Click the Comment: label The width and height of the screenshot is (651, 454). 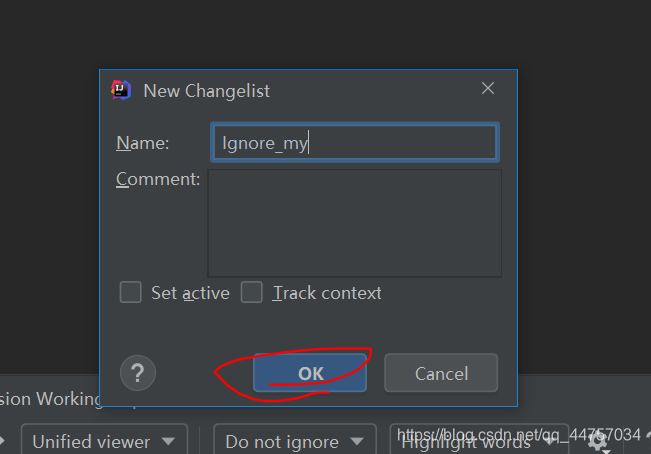click(x=158, y=180)
